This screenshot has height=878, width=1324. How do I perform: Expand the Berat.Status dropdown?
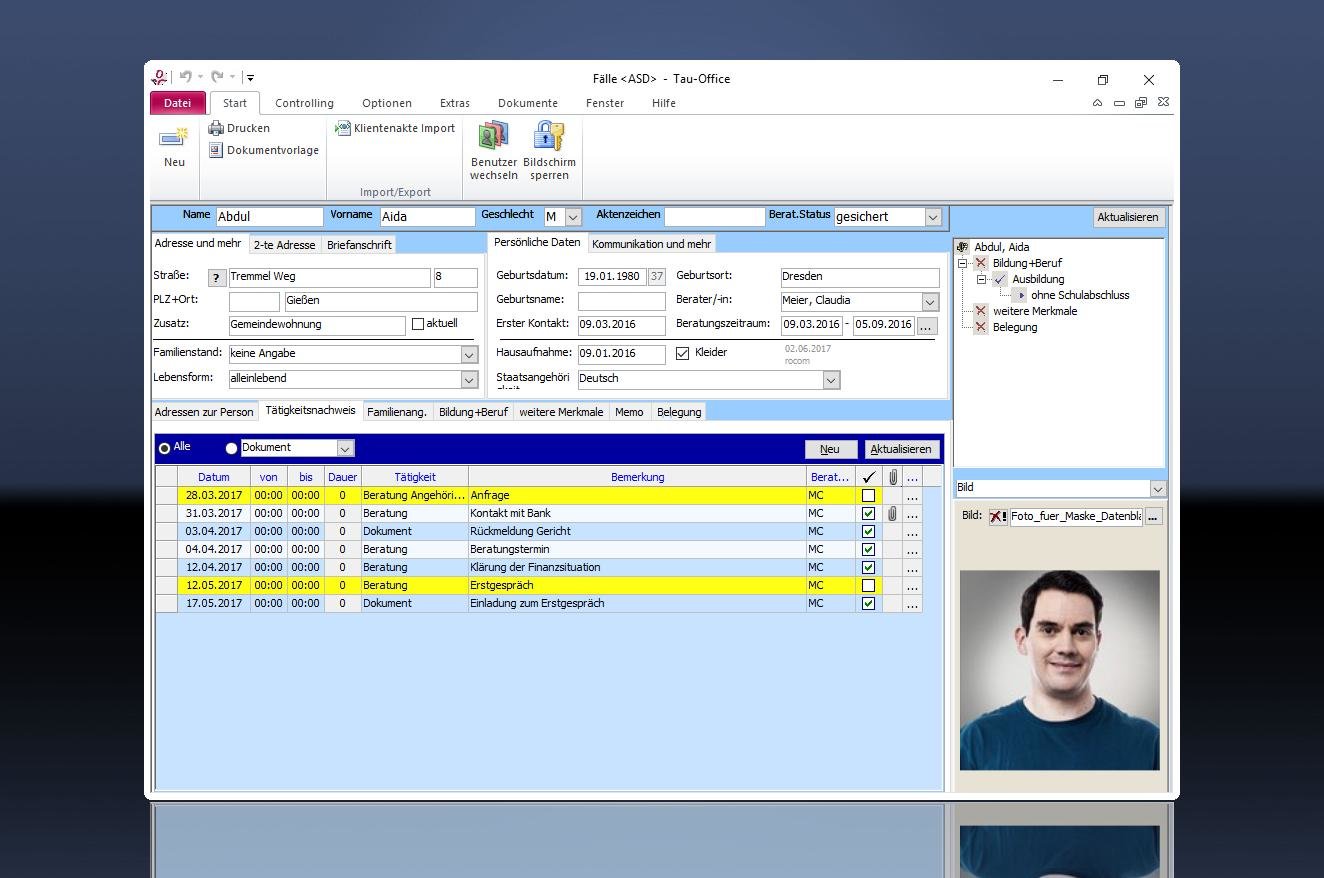pos(932,217)
